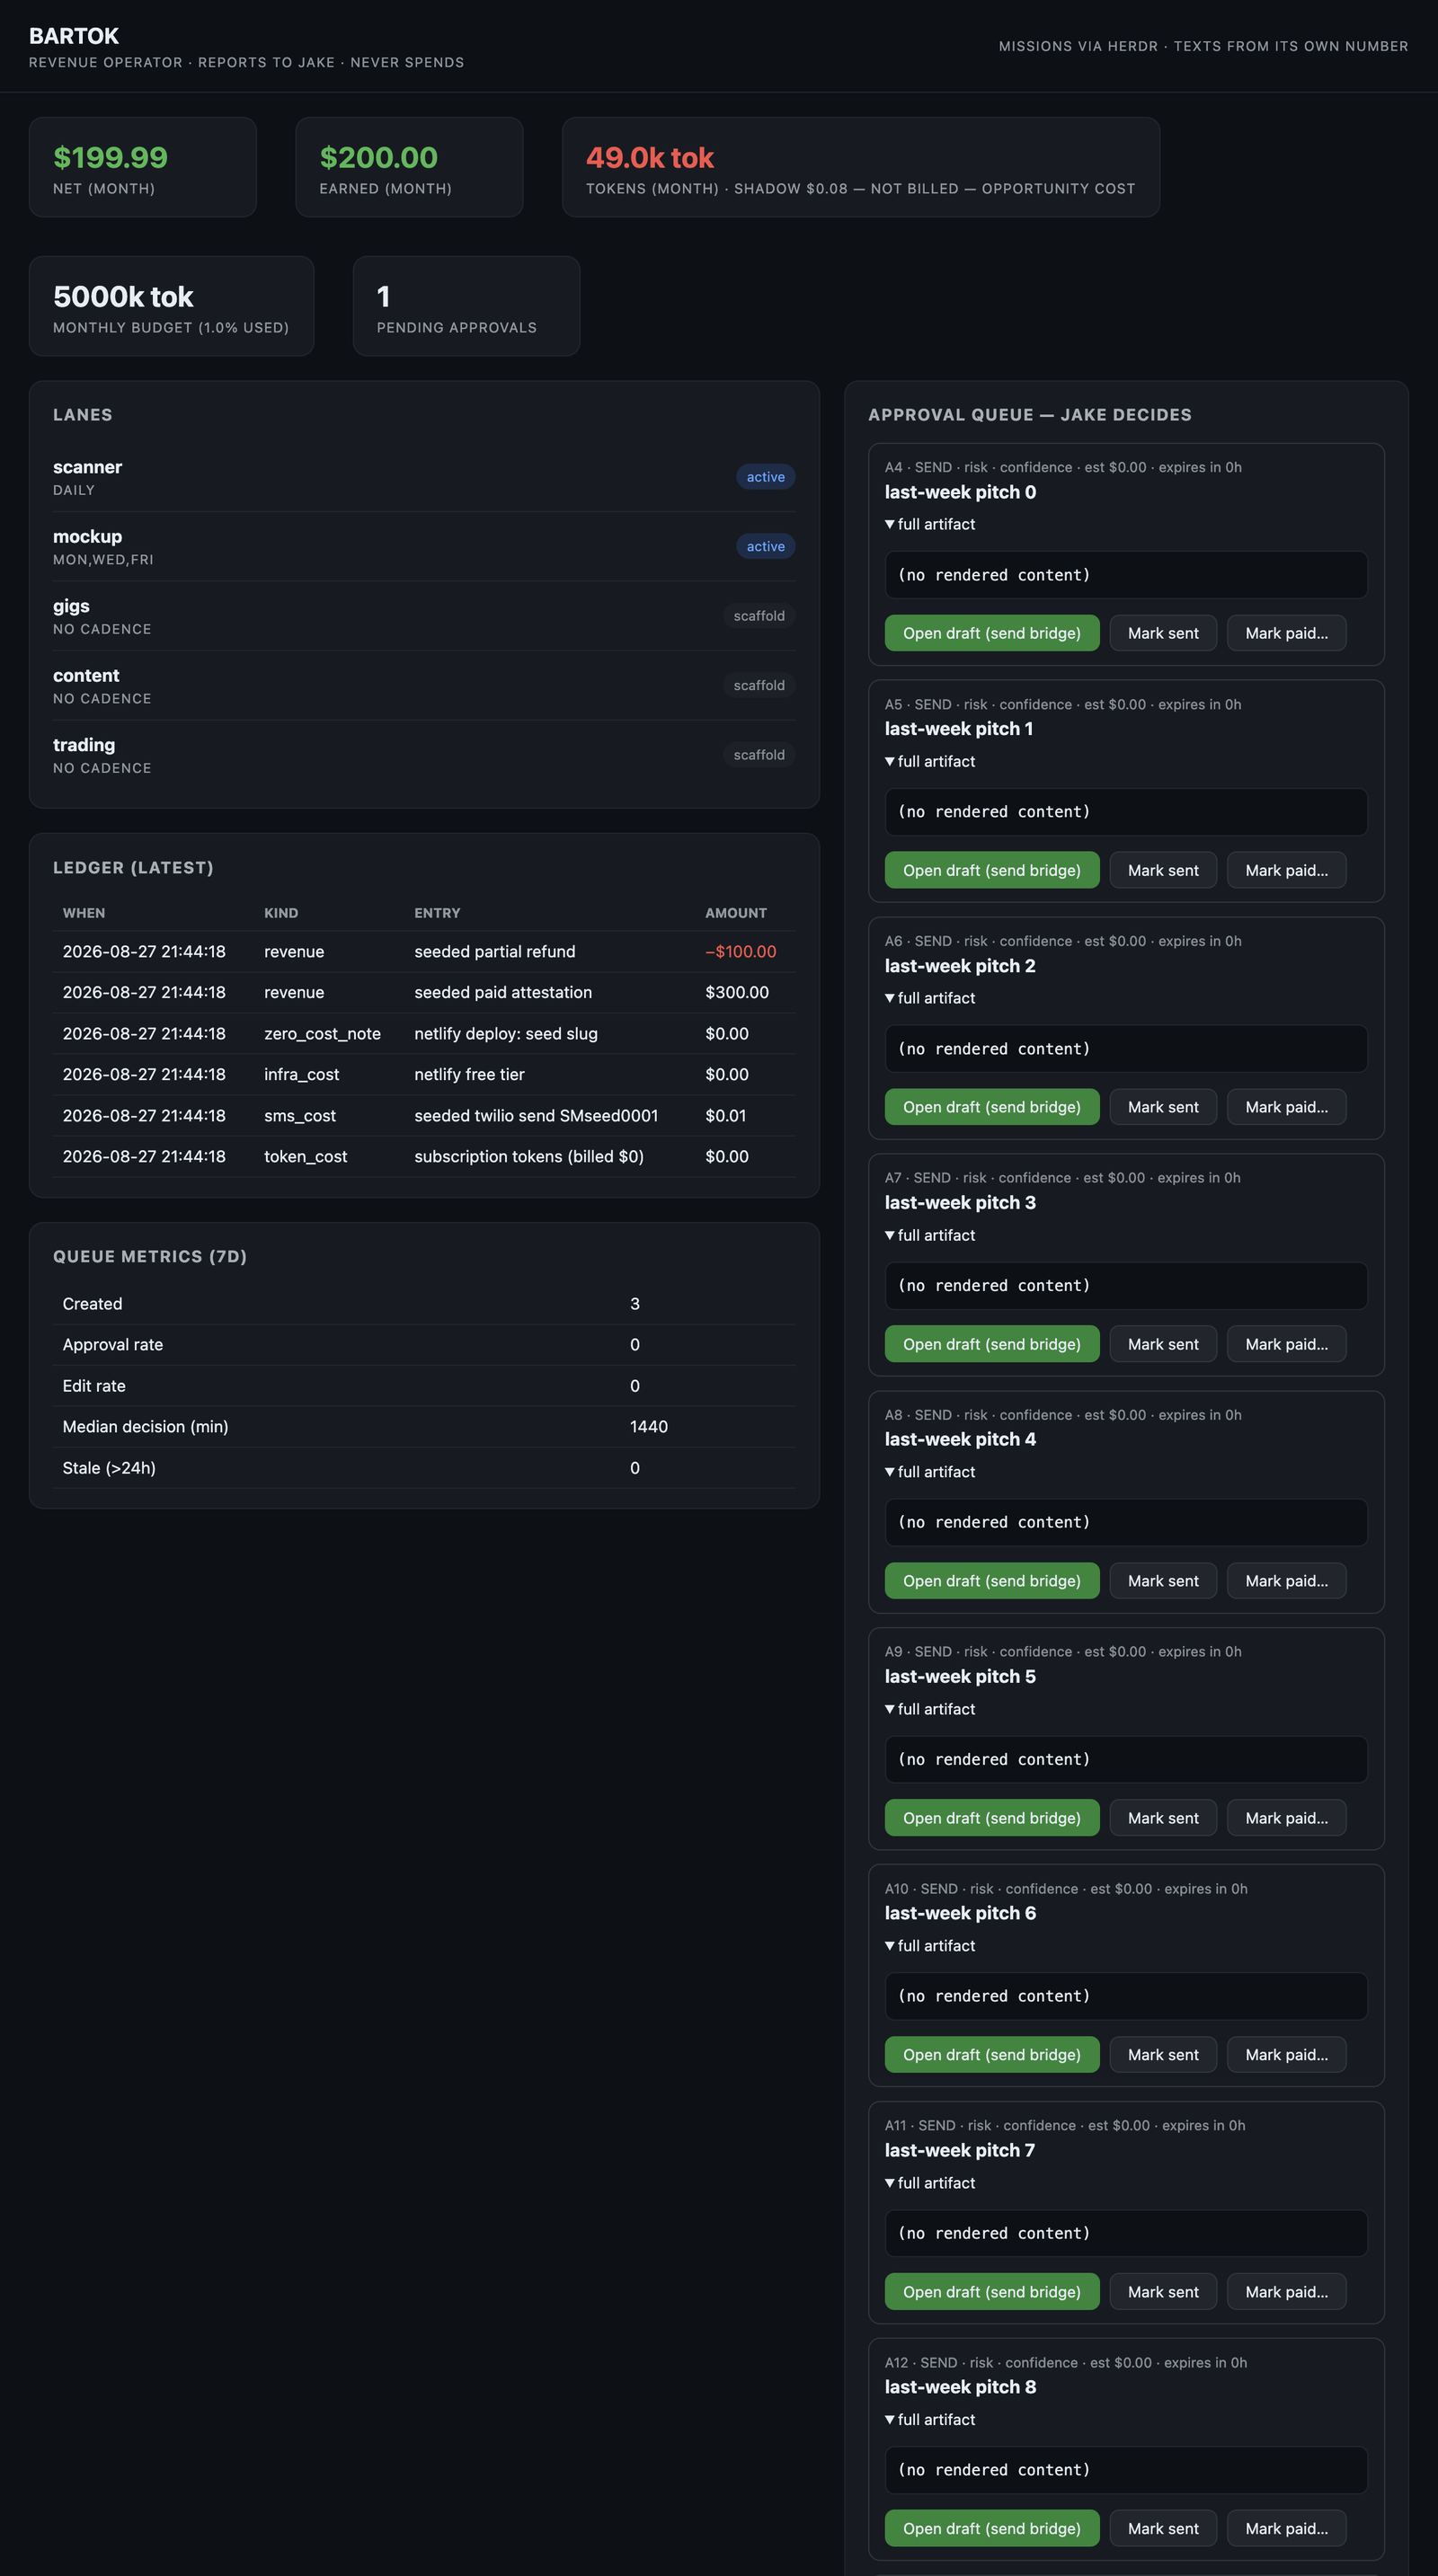
Task: Open the pending approvals card
Action: [466, 306]
